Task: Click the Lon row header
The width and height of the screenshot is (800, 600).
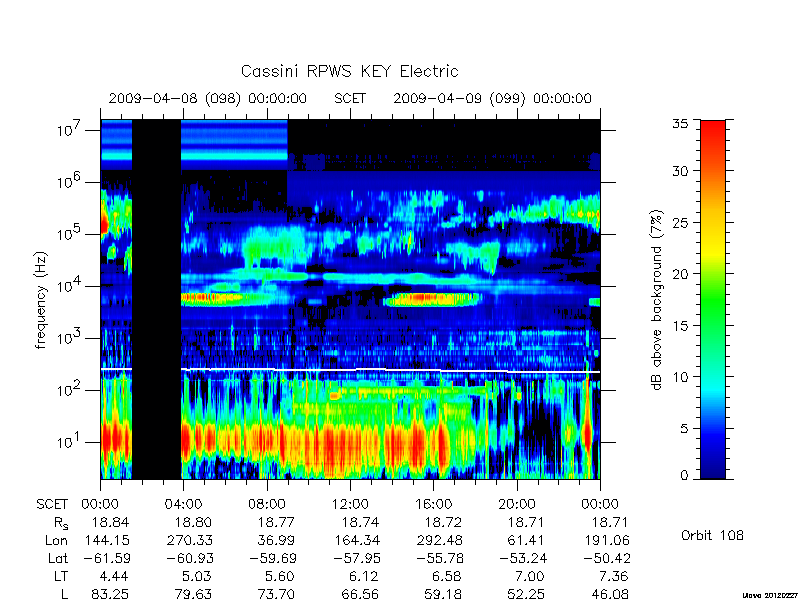Action: (x=56, y=540)
